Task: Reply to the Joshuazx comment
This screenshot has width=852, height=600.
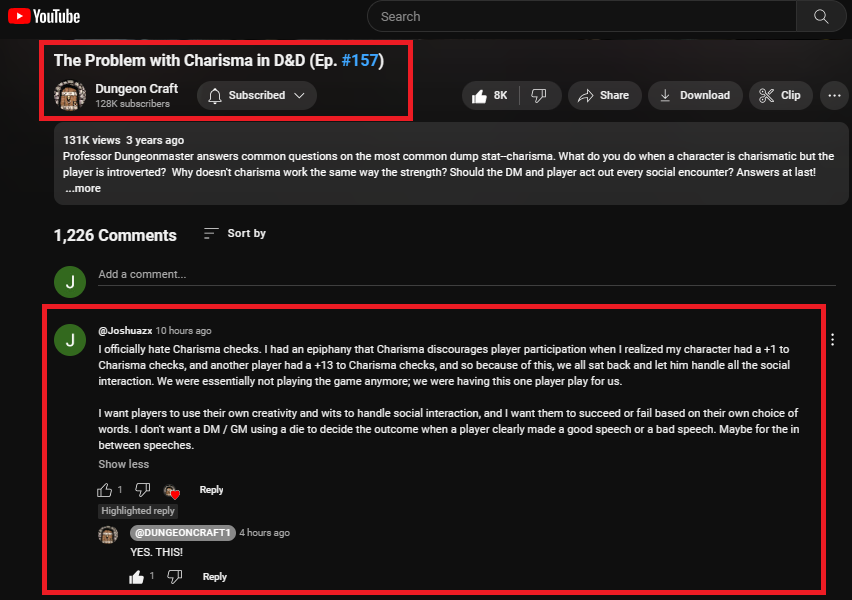Action: [x=211, y=490]
